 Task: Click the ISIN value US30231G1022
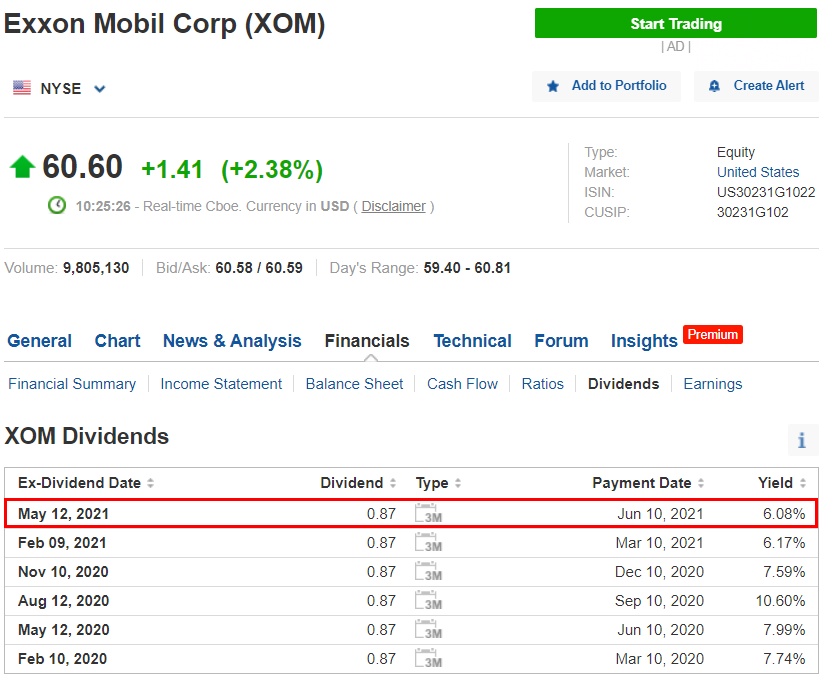(766, 192)
